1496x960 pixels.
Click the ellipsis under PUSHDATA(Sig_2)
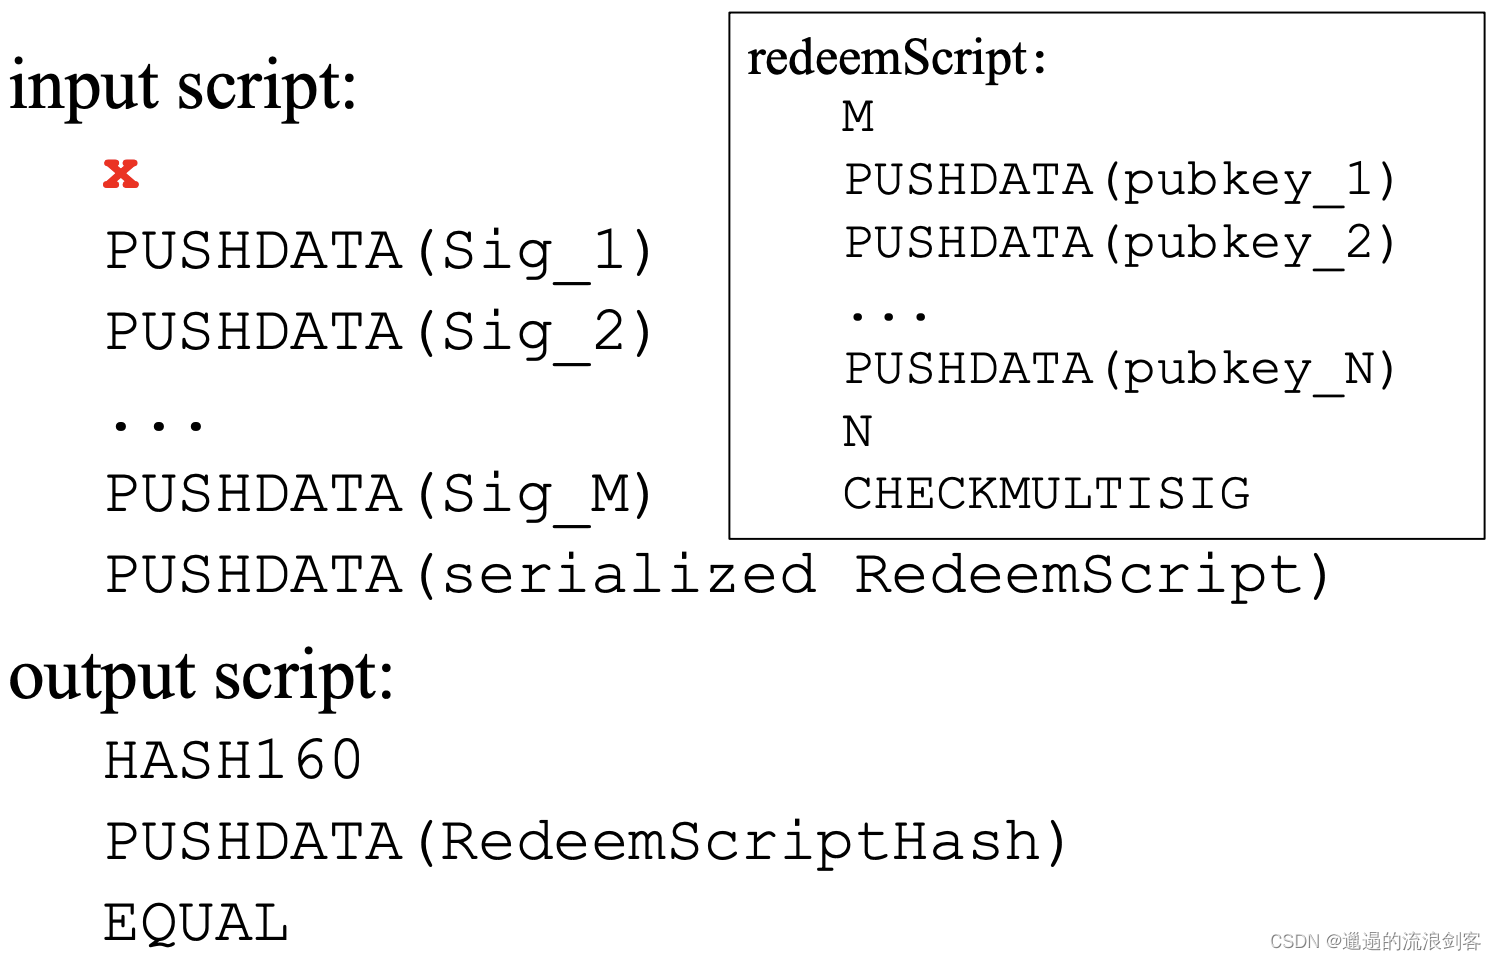[x=158, y=426]
